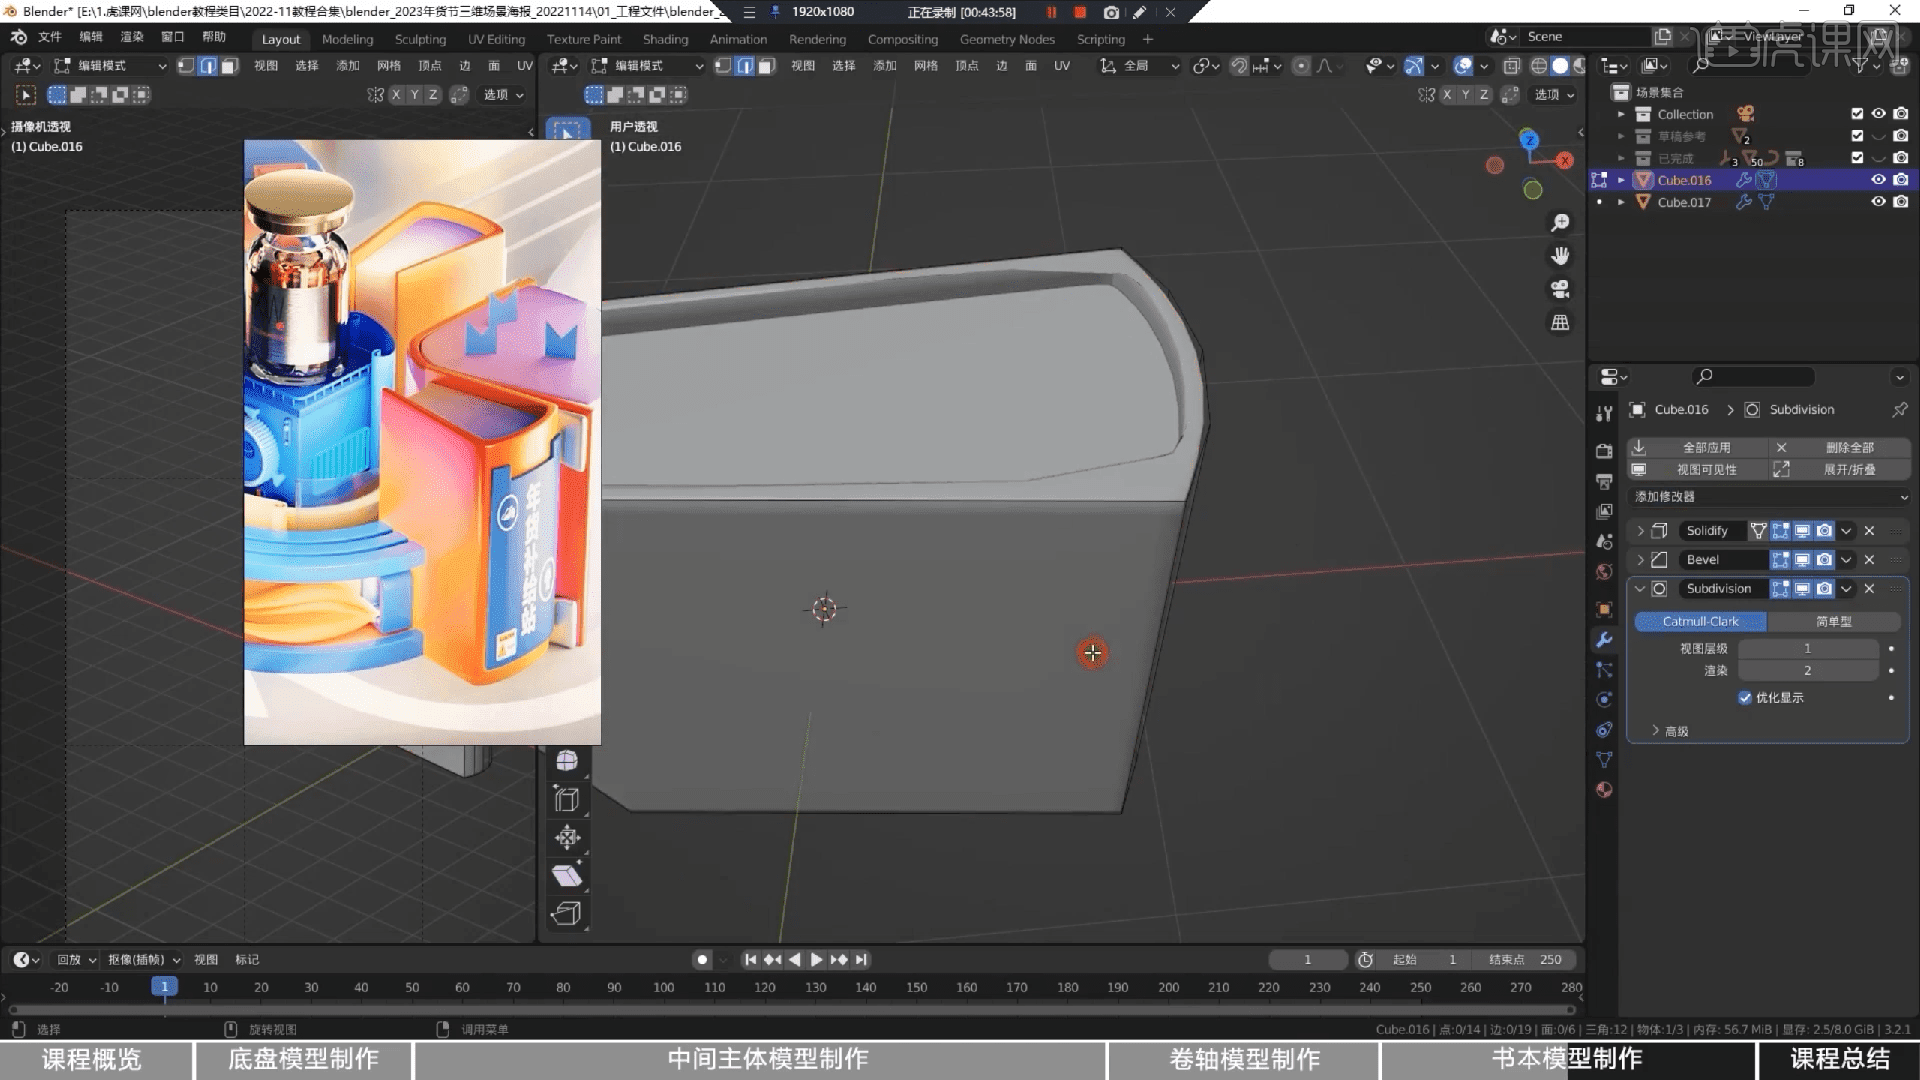
Task: Select the Shrink/Fatten tool in toolbar
Action: coord(567,837)
